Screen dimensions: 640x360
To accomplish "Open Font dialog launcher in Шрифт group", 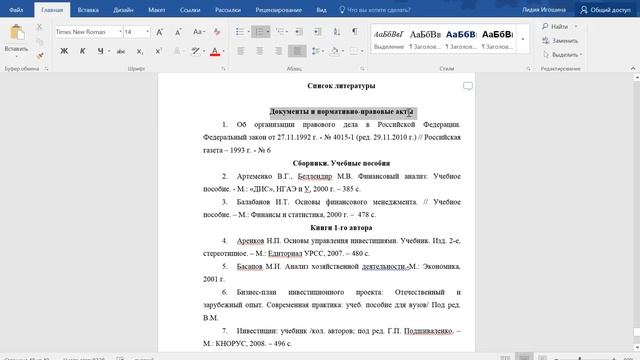I will click(x=223, y=69).
